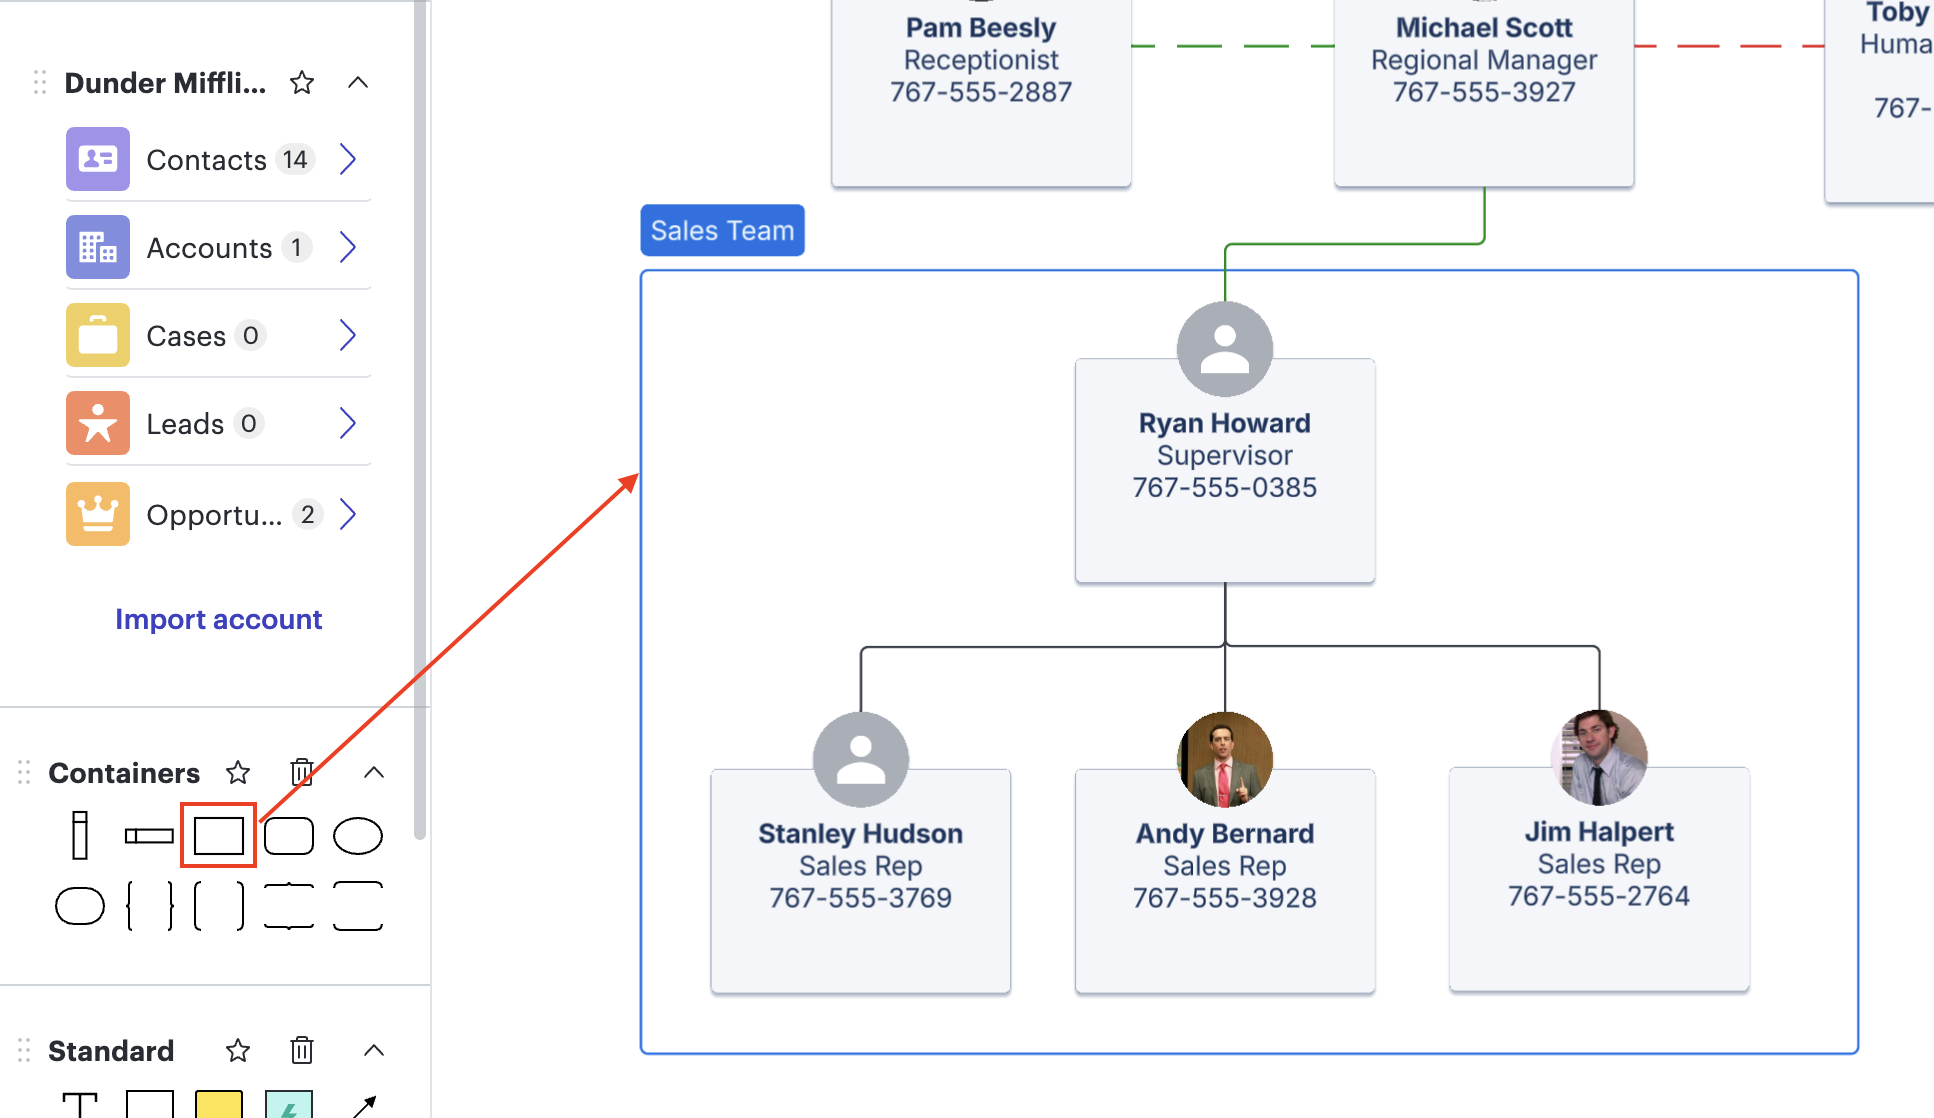Click the yellow Cases briefcase icon
The height and width of the screenshot is (1118, 1934).
click(x=98, y=335)
